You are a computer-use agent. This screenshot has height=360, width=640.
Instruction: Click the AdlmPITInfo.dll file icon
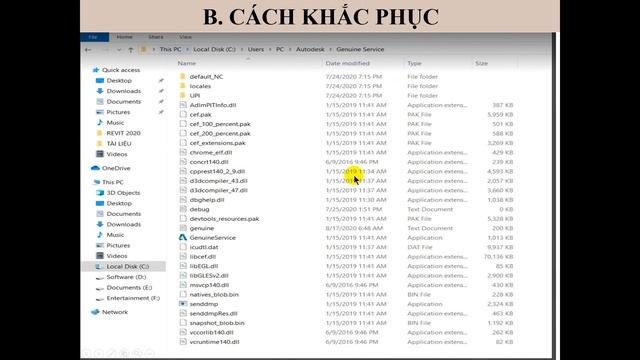click(183, 105)
